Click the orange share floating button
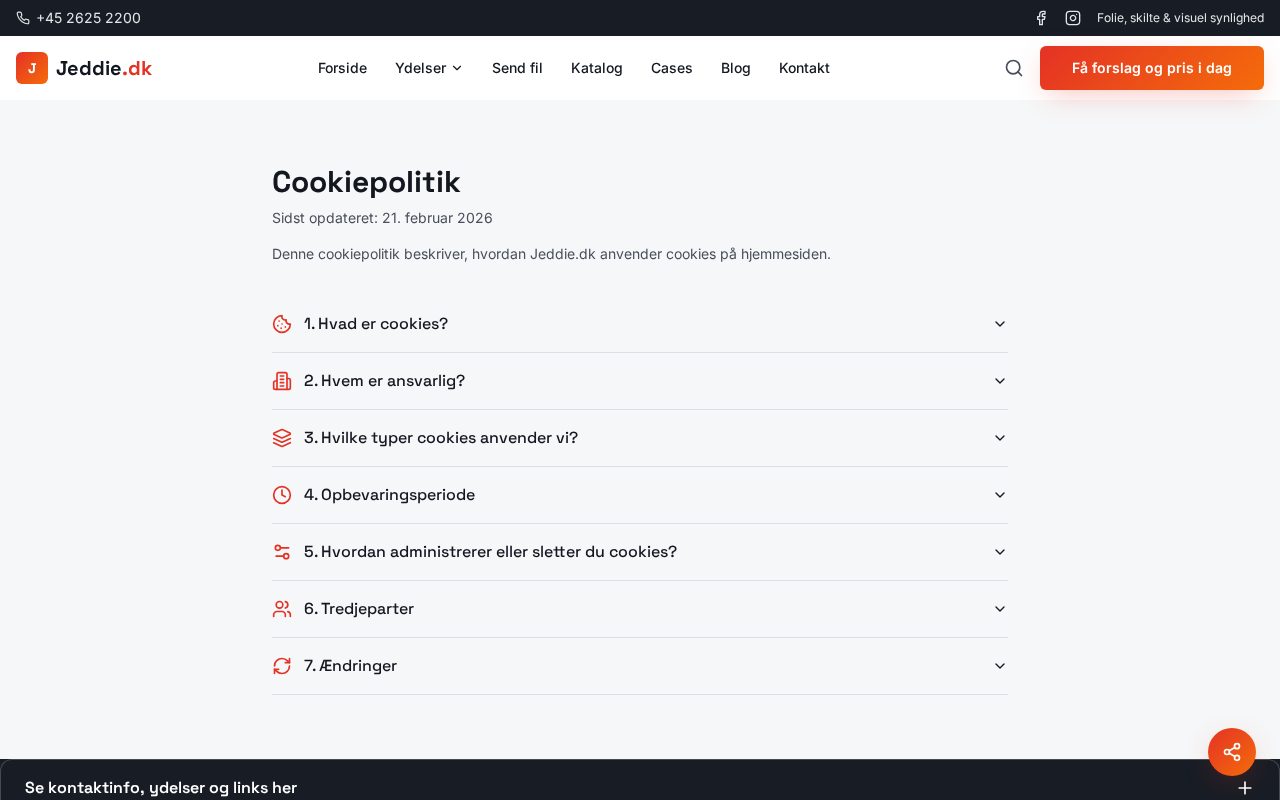The width and height of the screenshot is (1280, 800). point(1231,752)
